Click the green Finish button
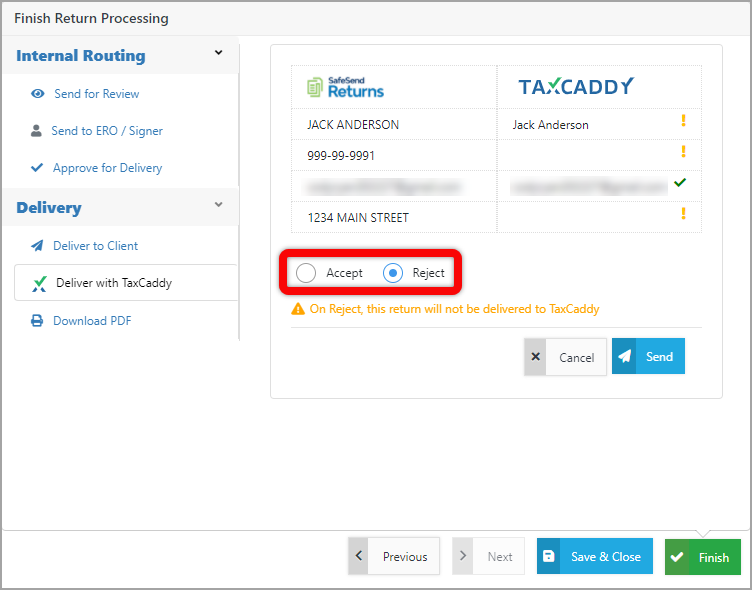 point(702,557)
